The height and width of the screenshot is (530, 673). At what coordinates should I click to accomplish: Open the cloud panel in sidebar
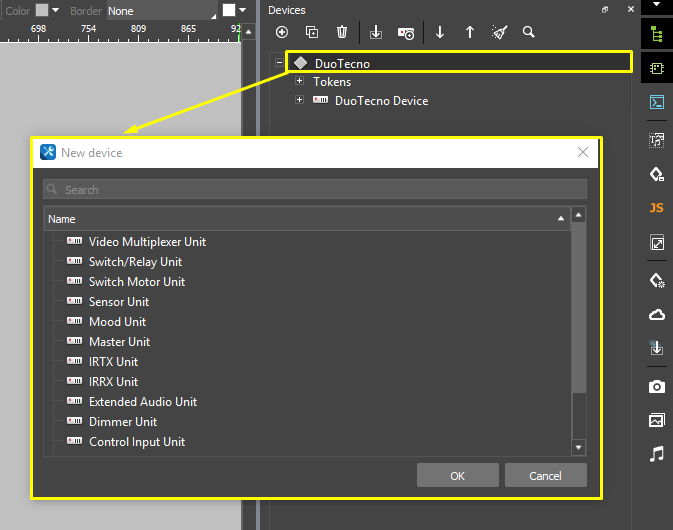656,315
